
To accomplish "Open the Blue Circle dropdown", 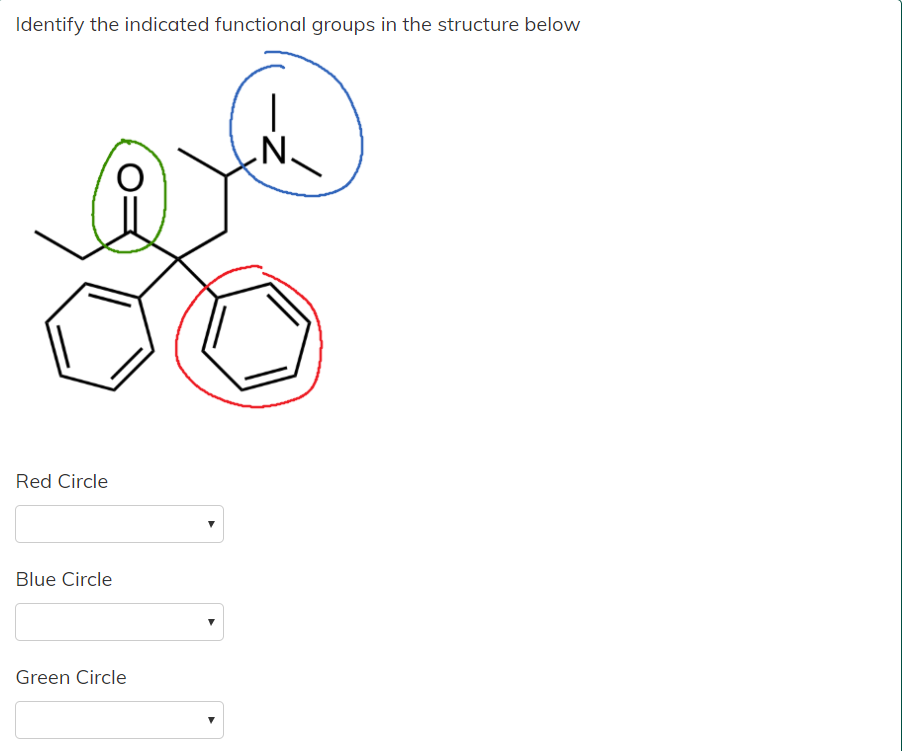I will click(119, 621).
